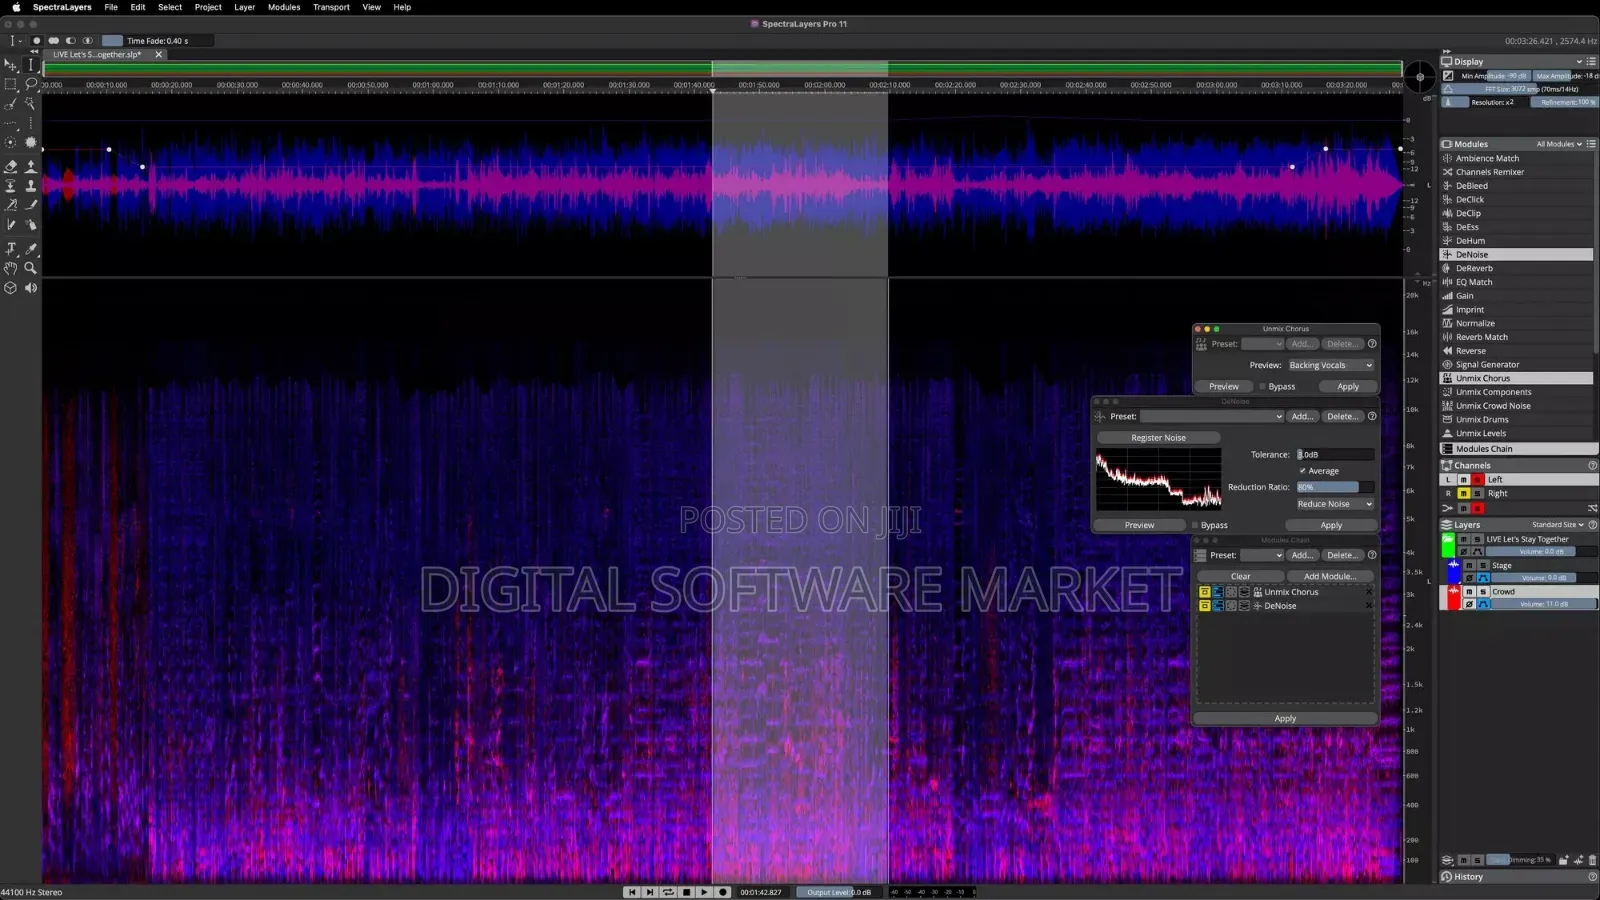Click the spectrogram navigator compass icon

[x=1419, y=76]
